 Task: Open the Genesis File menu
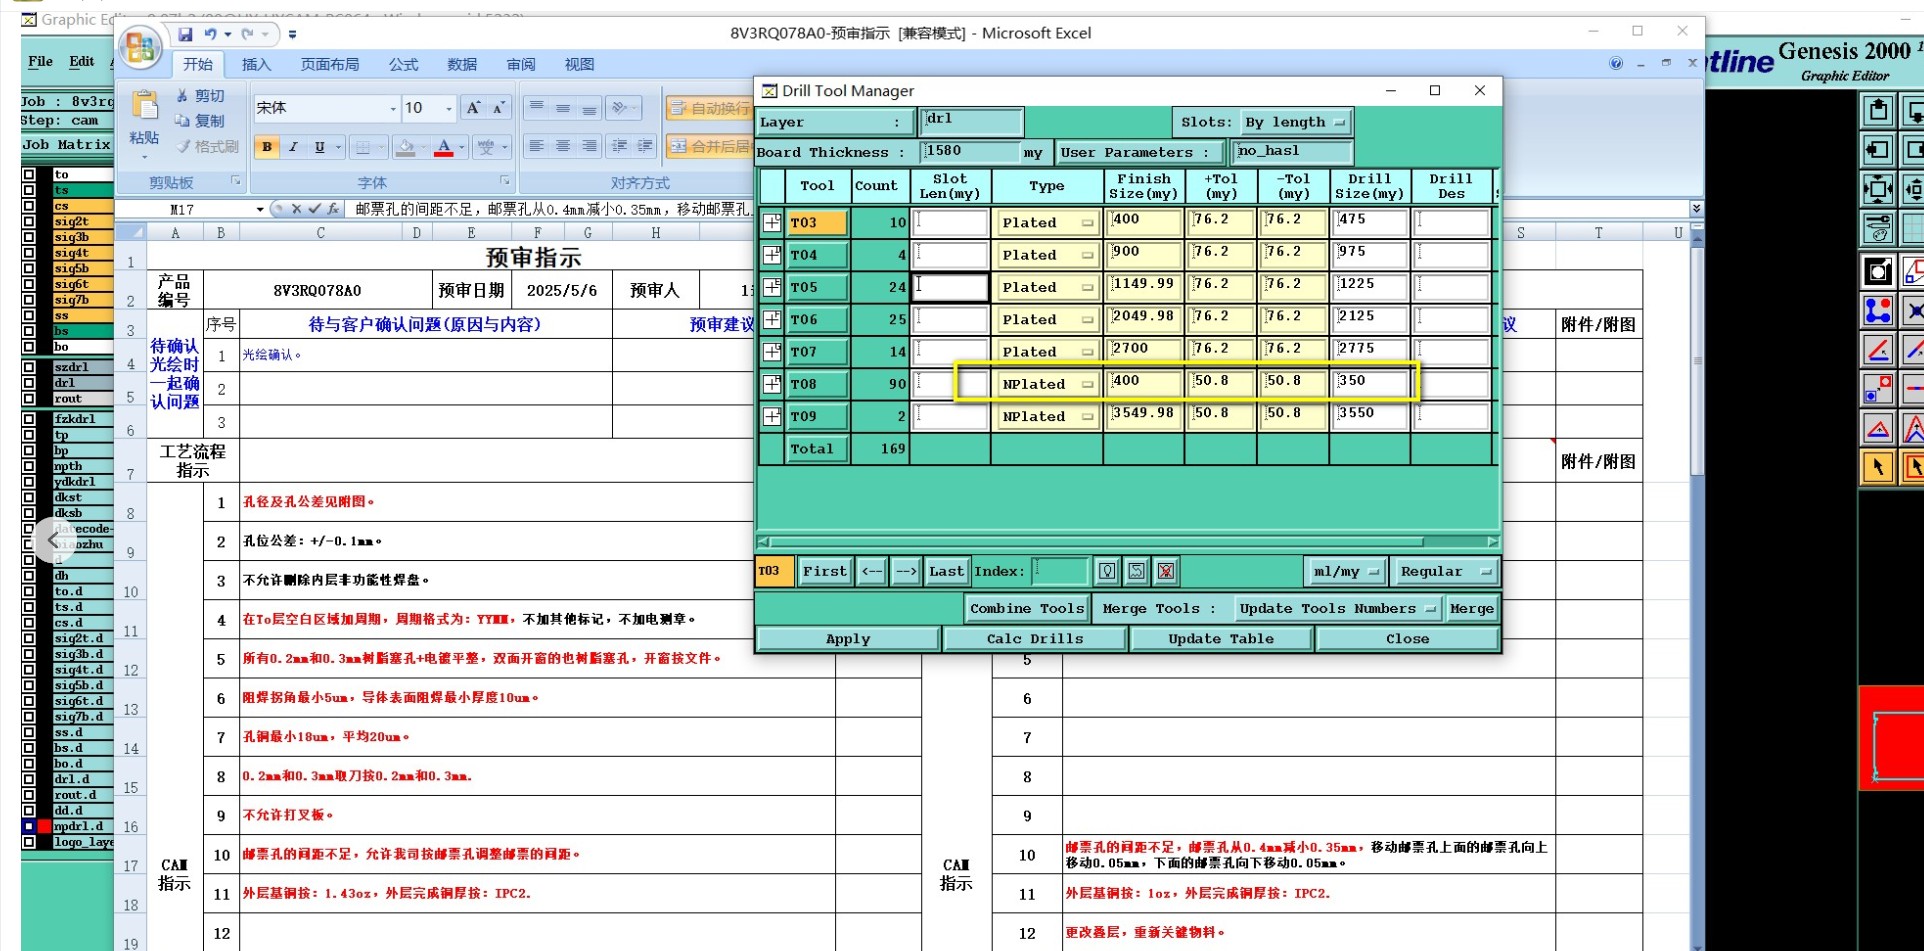41,61
